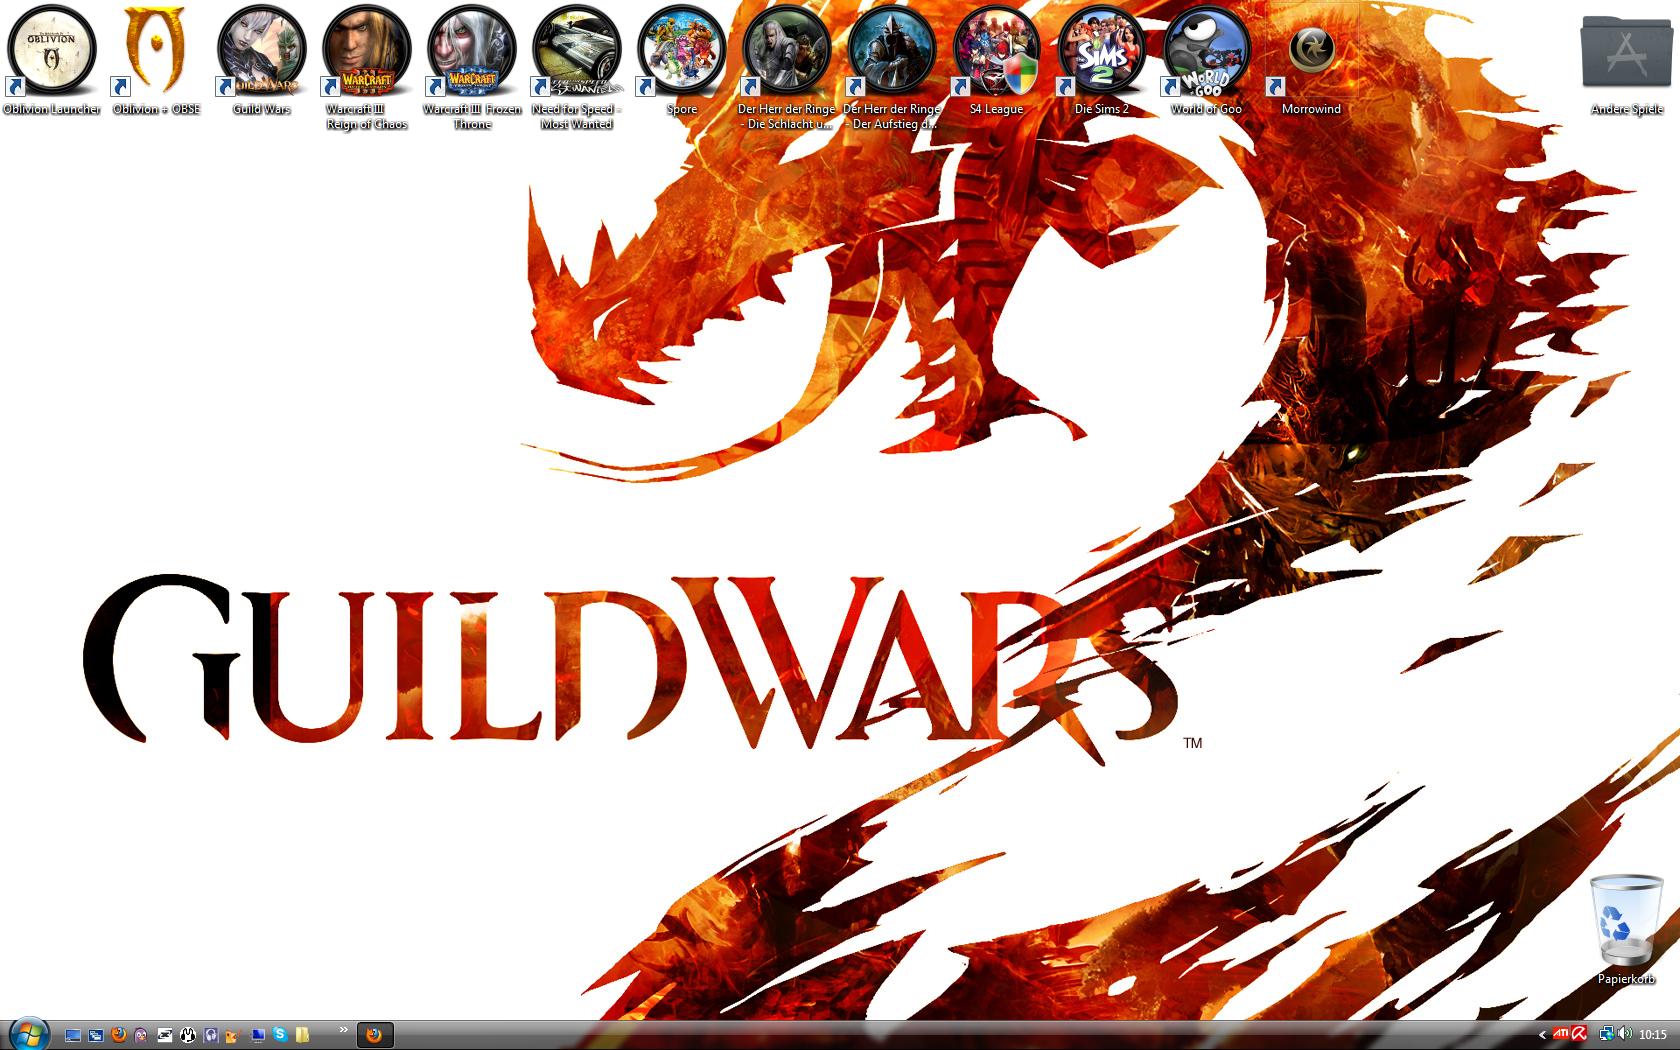
Task: Open the volume speaker tray icon
Action: click(x=1625, y=1035)
